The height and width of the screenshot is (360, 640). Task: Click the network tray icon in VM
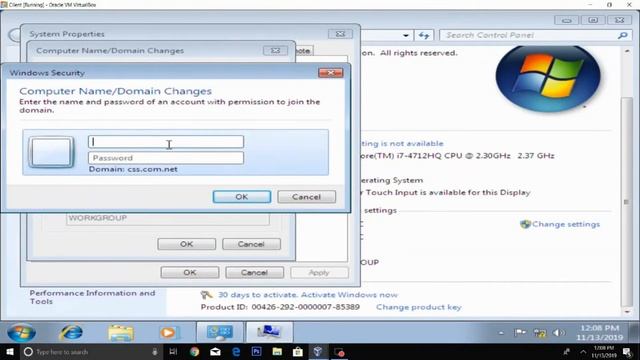[x=540, y=333]
